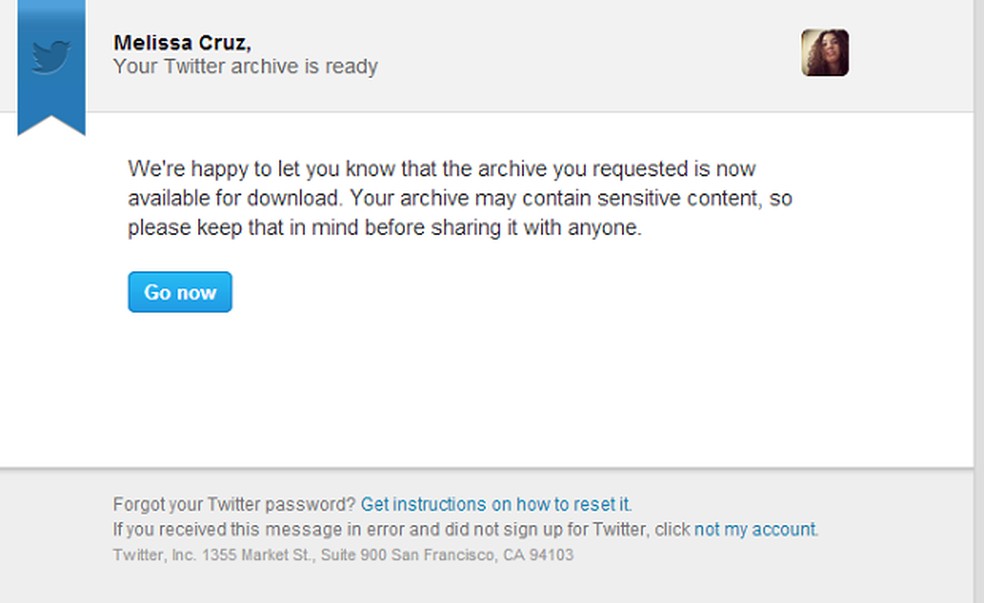Image resolution: width=984 pixels, height=603 pixels.
Task: Open instructions on how to reset Twitter password
Action: pos(498,504)
